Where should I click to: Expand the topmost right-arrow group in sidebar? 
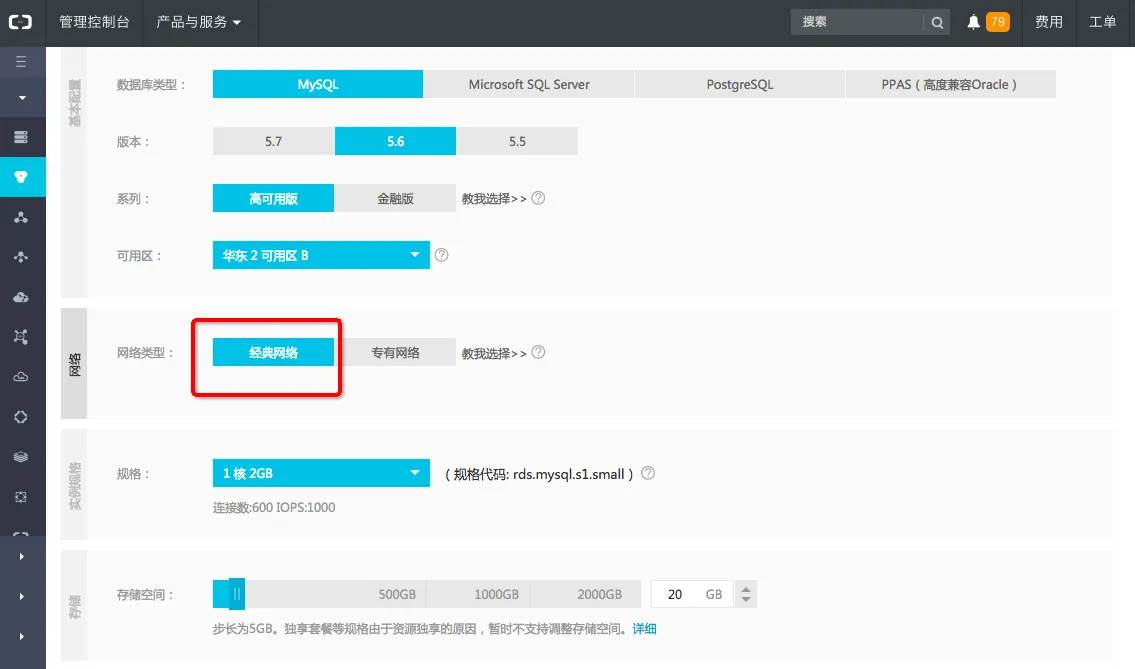[22, 557]
